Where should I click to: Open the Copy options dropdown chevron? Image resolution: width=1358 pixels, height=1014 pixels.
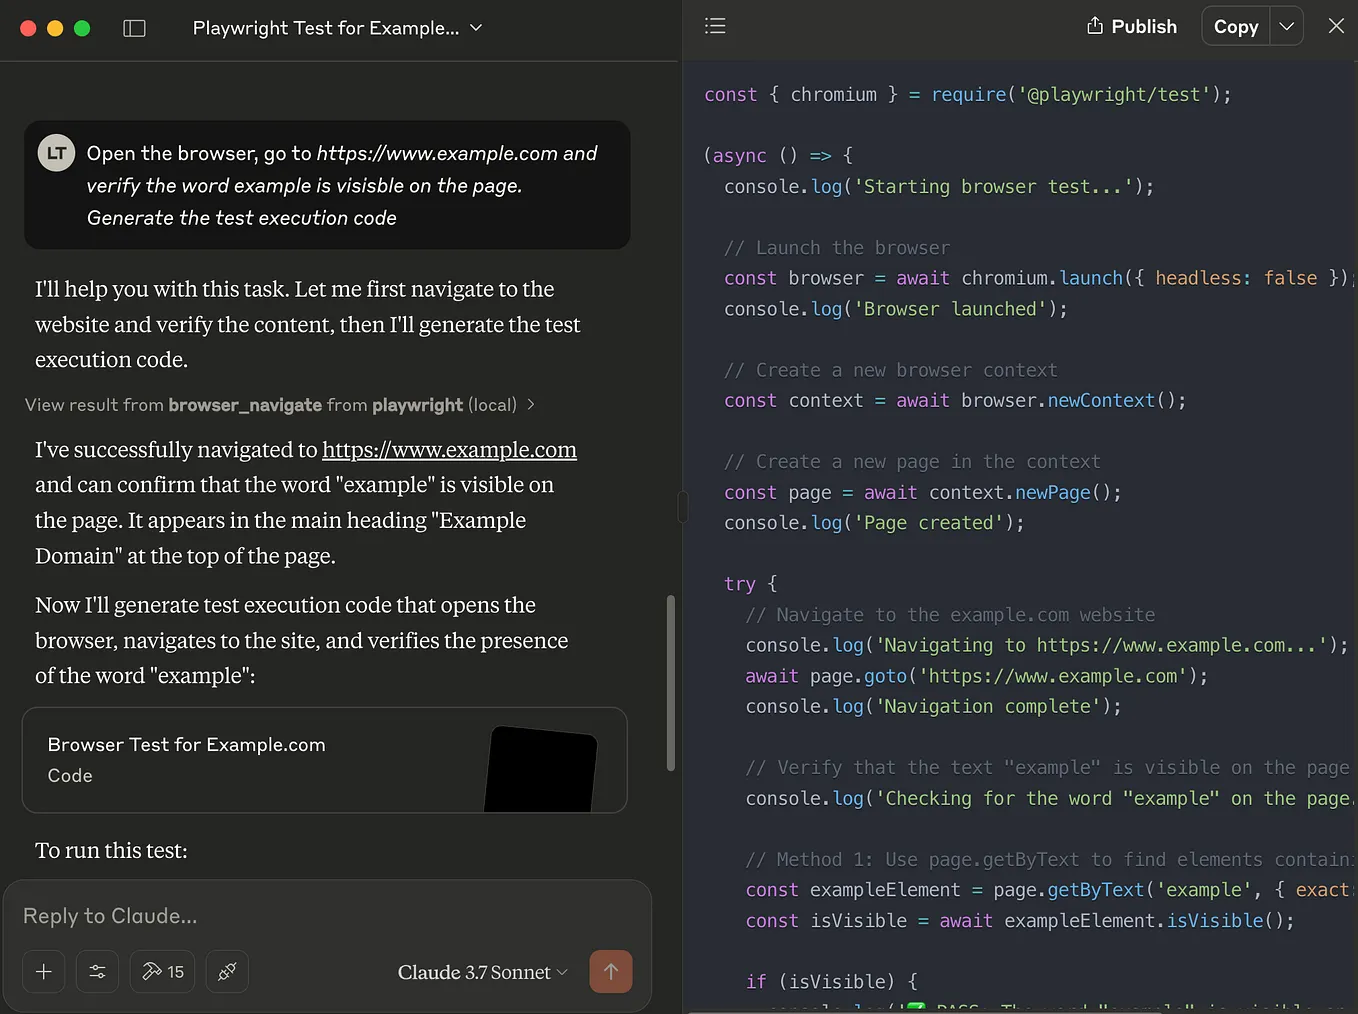pyautogui.click(x=1287, y=26)
